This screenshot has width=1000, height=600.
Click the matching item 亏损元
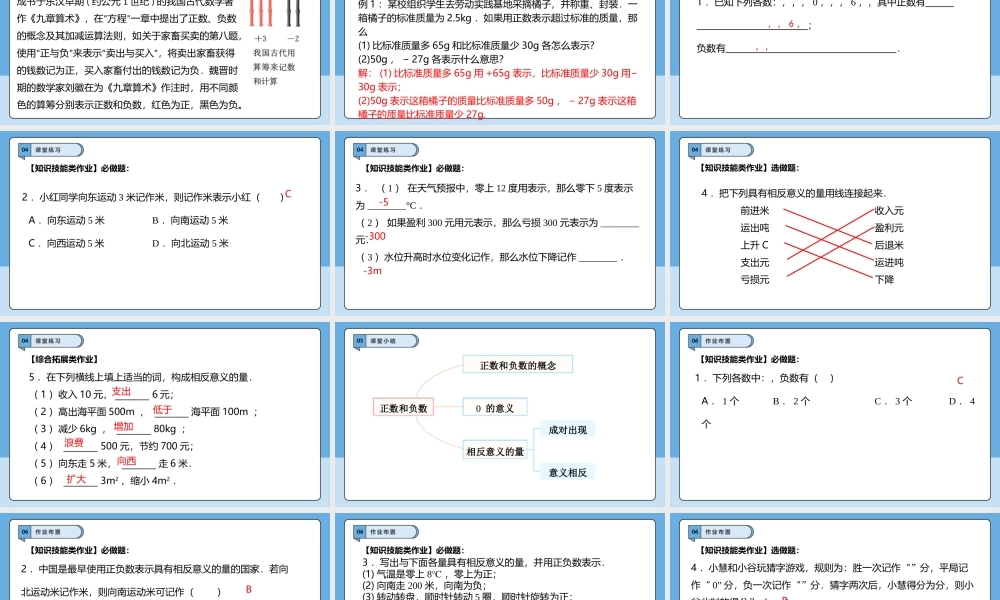click(755, 279)
